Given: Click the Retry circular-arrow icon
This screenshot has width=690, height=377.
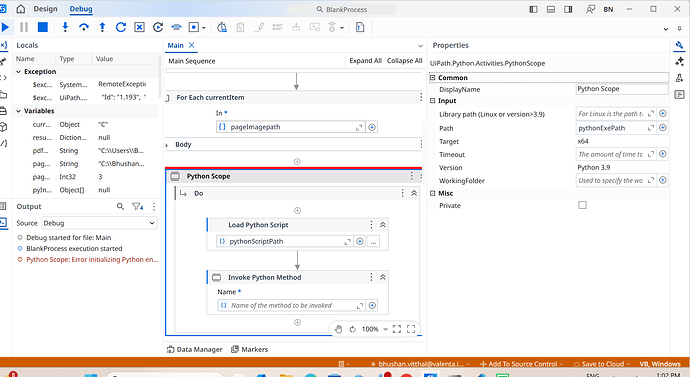Looking at the screenshot, I should click(121, 27).
